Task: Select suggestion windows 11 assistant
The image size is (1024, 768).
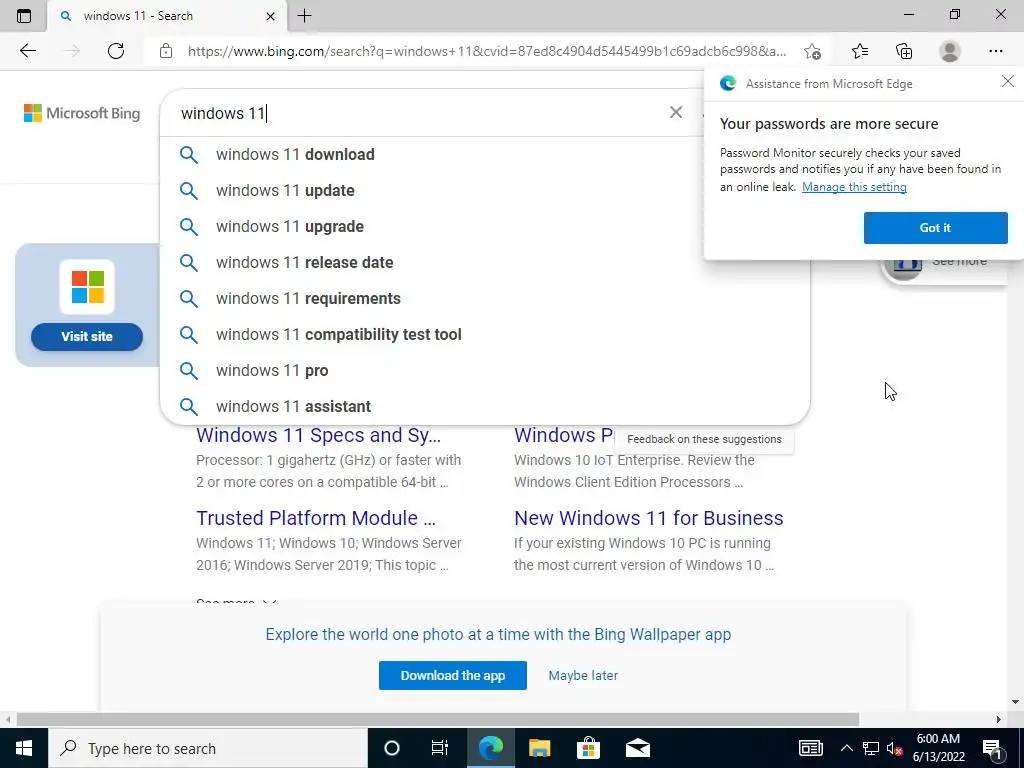Action: [485, 406]
